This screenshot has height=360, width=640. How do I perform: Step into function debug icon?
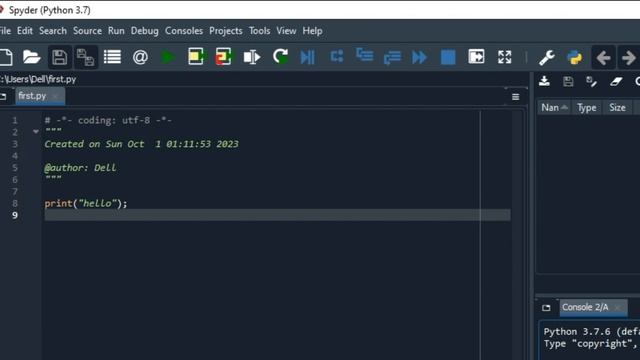364,55
